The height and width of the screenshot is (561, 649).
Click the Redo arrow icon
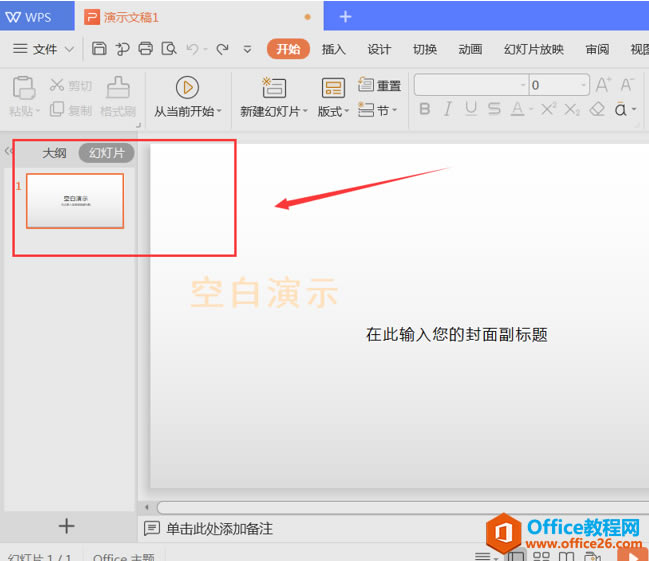(x=223, y=49)
